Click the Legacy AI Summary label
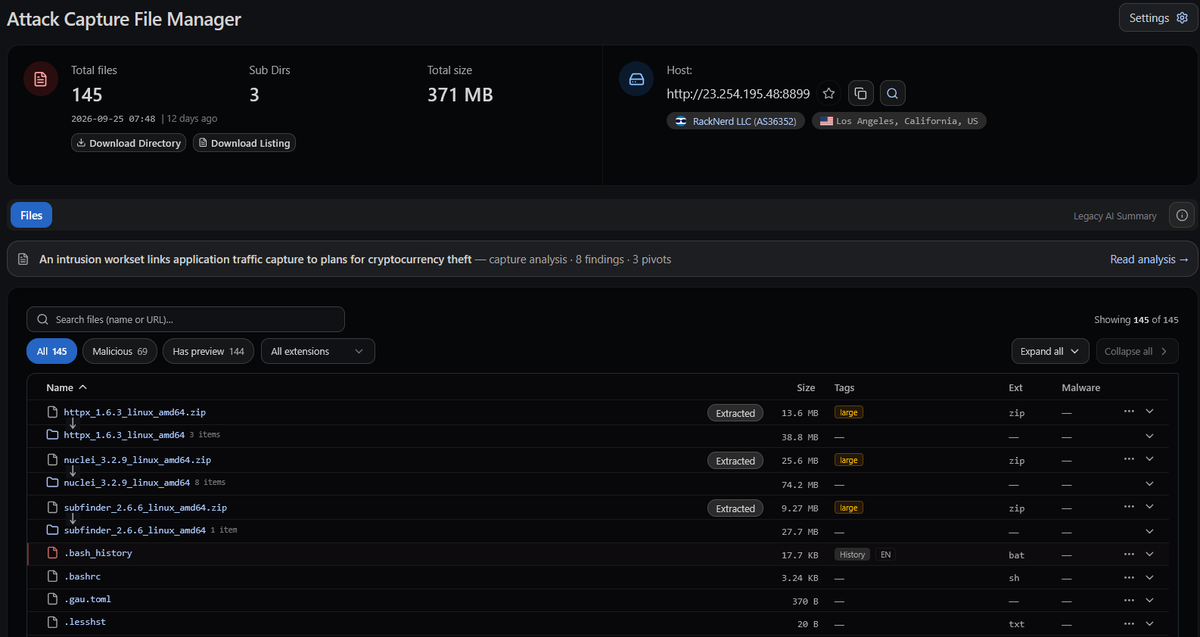The height and width of the screenshot is (637, 1200). (1115, 216)
